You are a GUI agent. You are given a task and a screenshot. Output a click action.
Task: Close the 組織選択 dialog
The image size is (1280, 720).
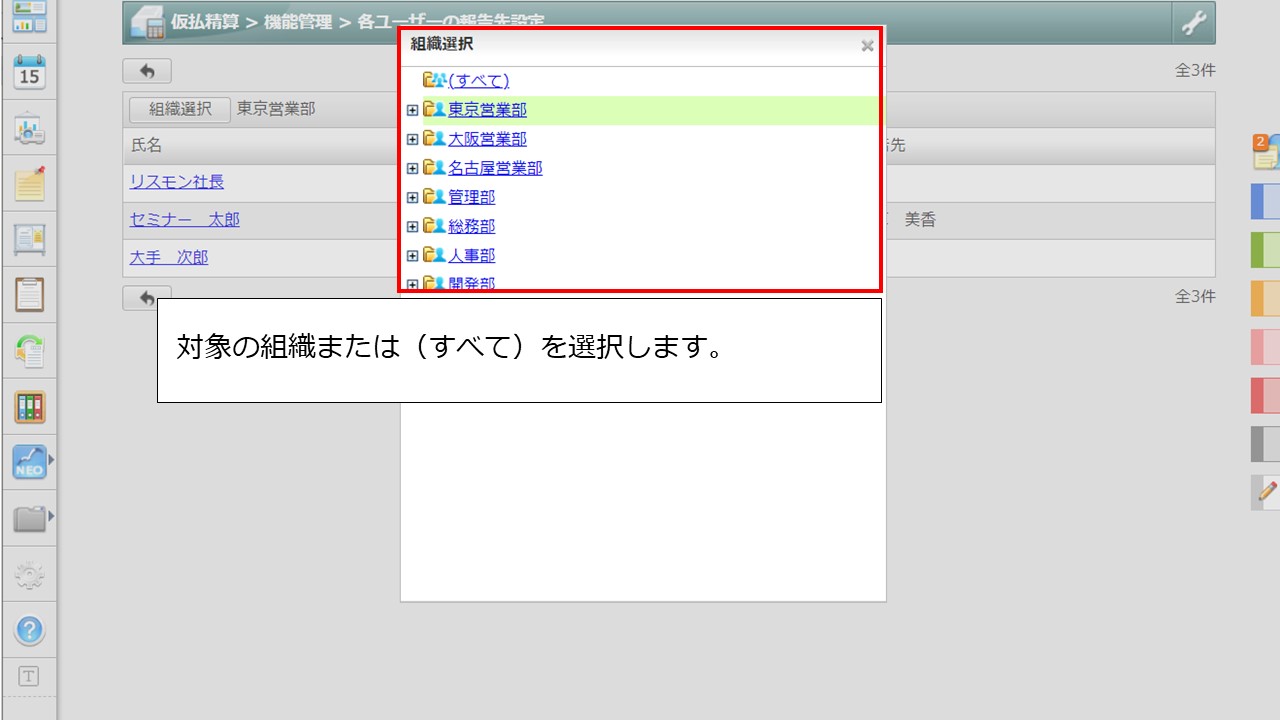pyautogui.click(x=867, y=45)
